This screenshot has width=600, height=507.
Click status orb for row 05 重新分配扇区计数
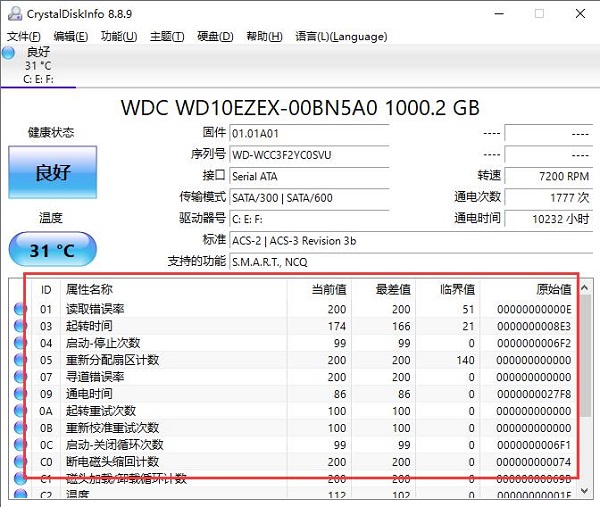20,360
